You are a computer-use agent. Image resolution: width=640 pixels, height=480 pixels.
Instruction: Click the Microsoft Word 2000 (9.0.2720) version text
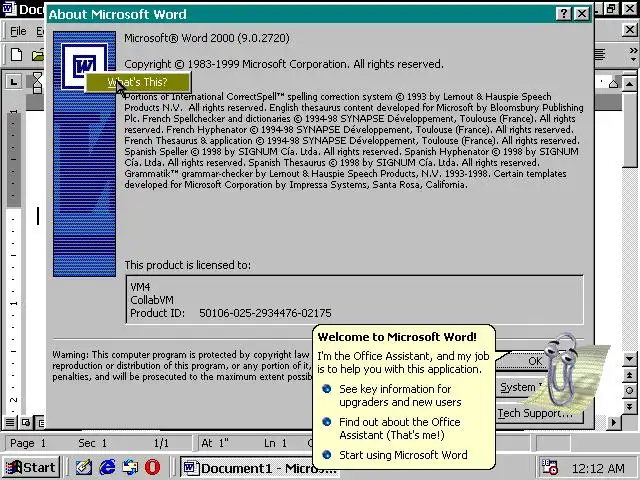pos(207,38)
